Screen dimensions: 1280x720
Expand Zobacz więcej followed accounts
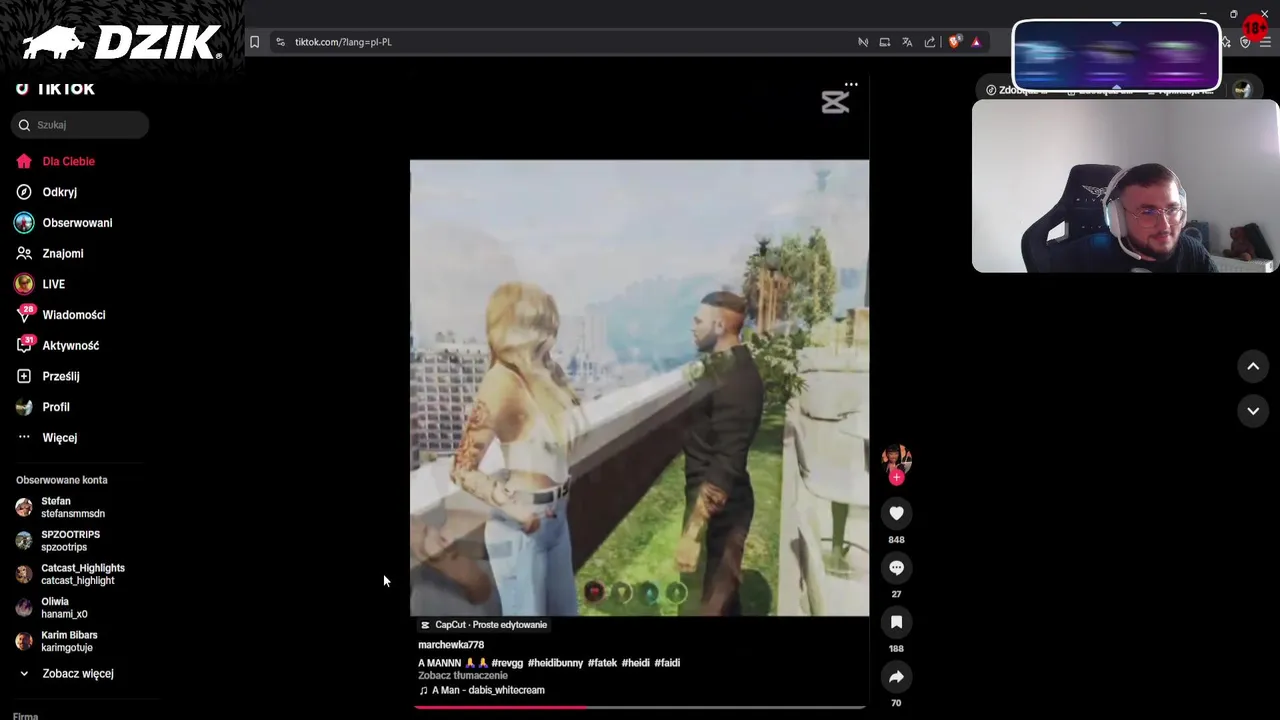[66, 674]
